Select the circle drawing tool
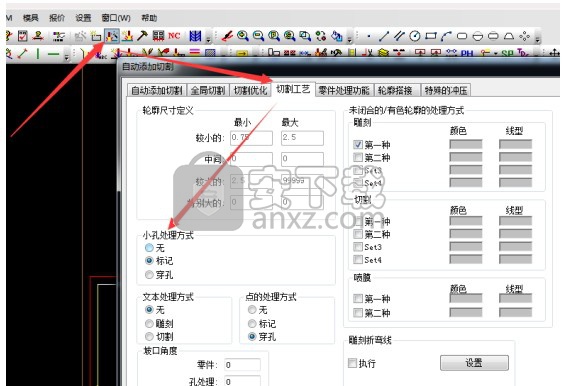563x386 pixels. point(415,36)
